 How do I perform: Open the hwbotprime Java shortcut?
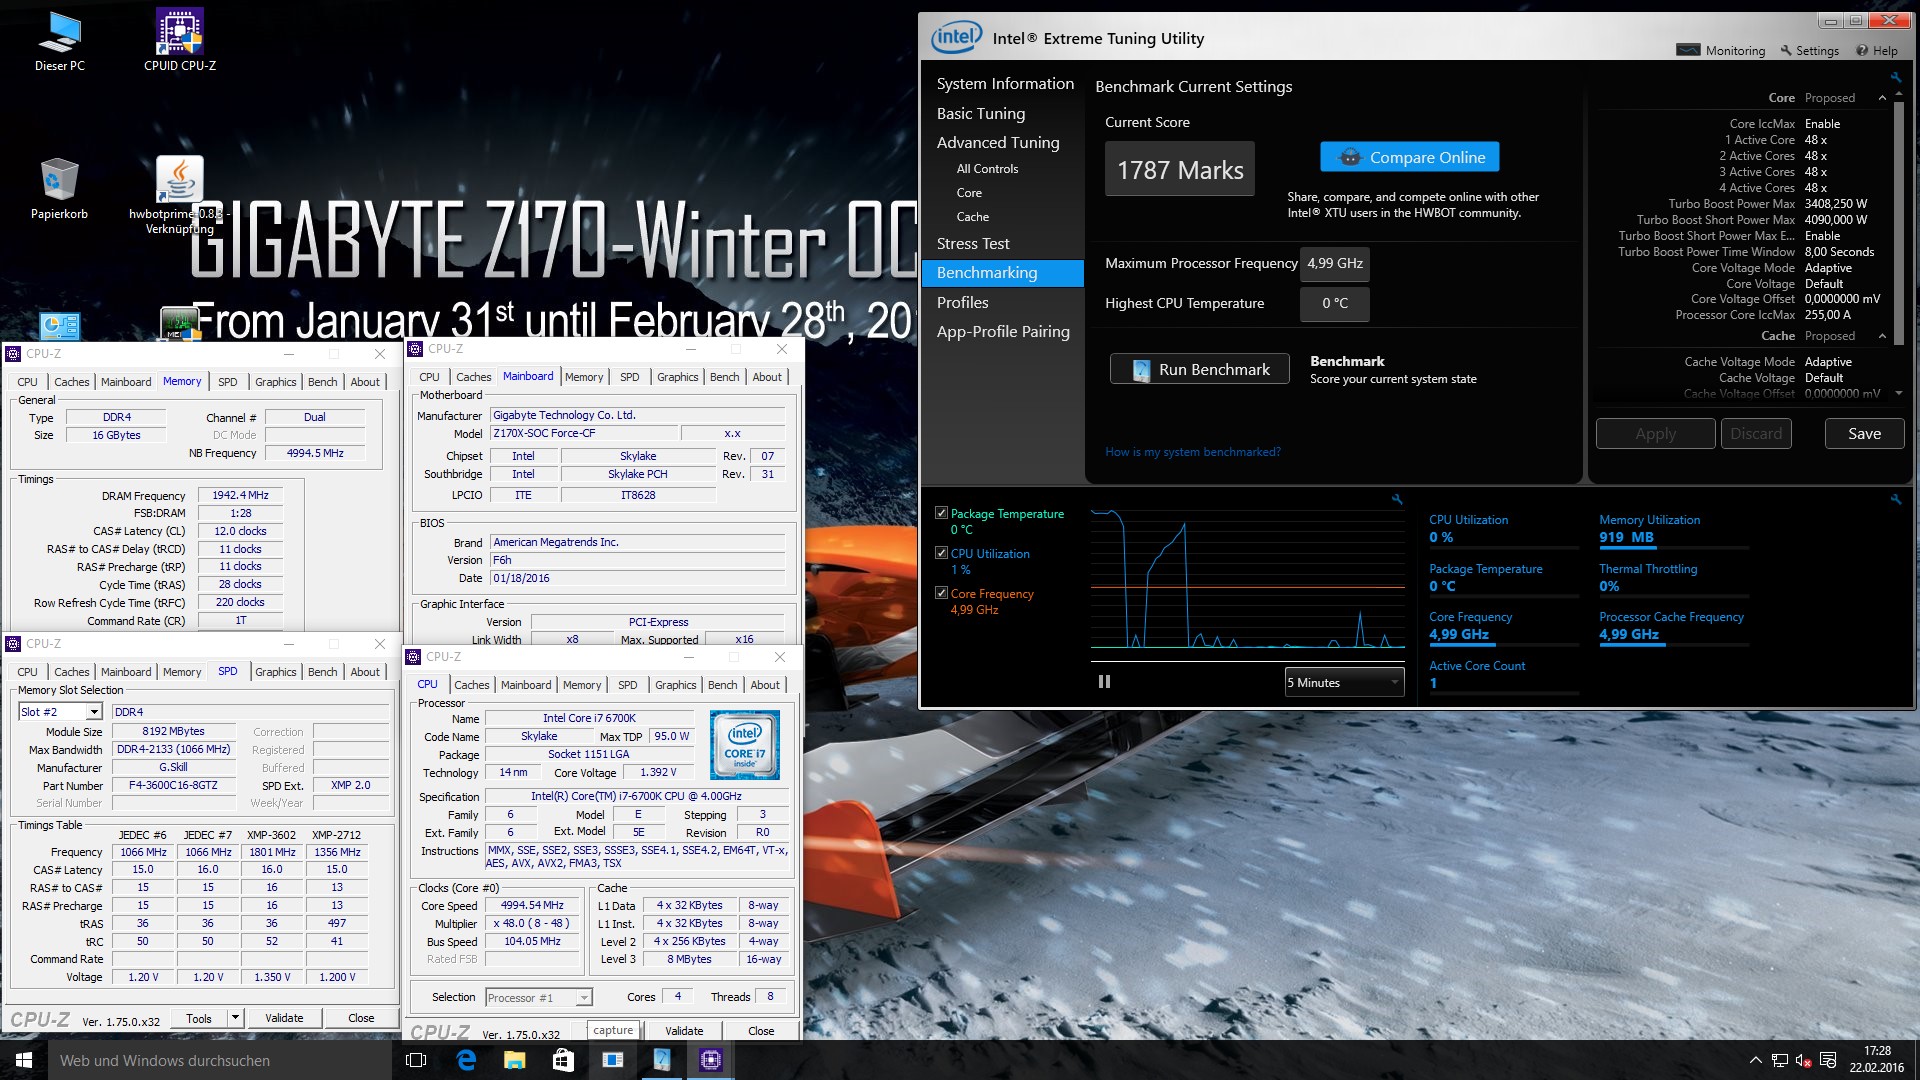(x=180, y=195)
